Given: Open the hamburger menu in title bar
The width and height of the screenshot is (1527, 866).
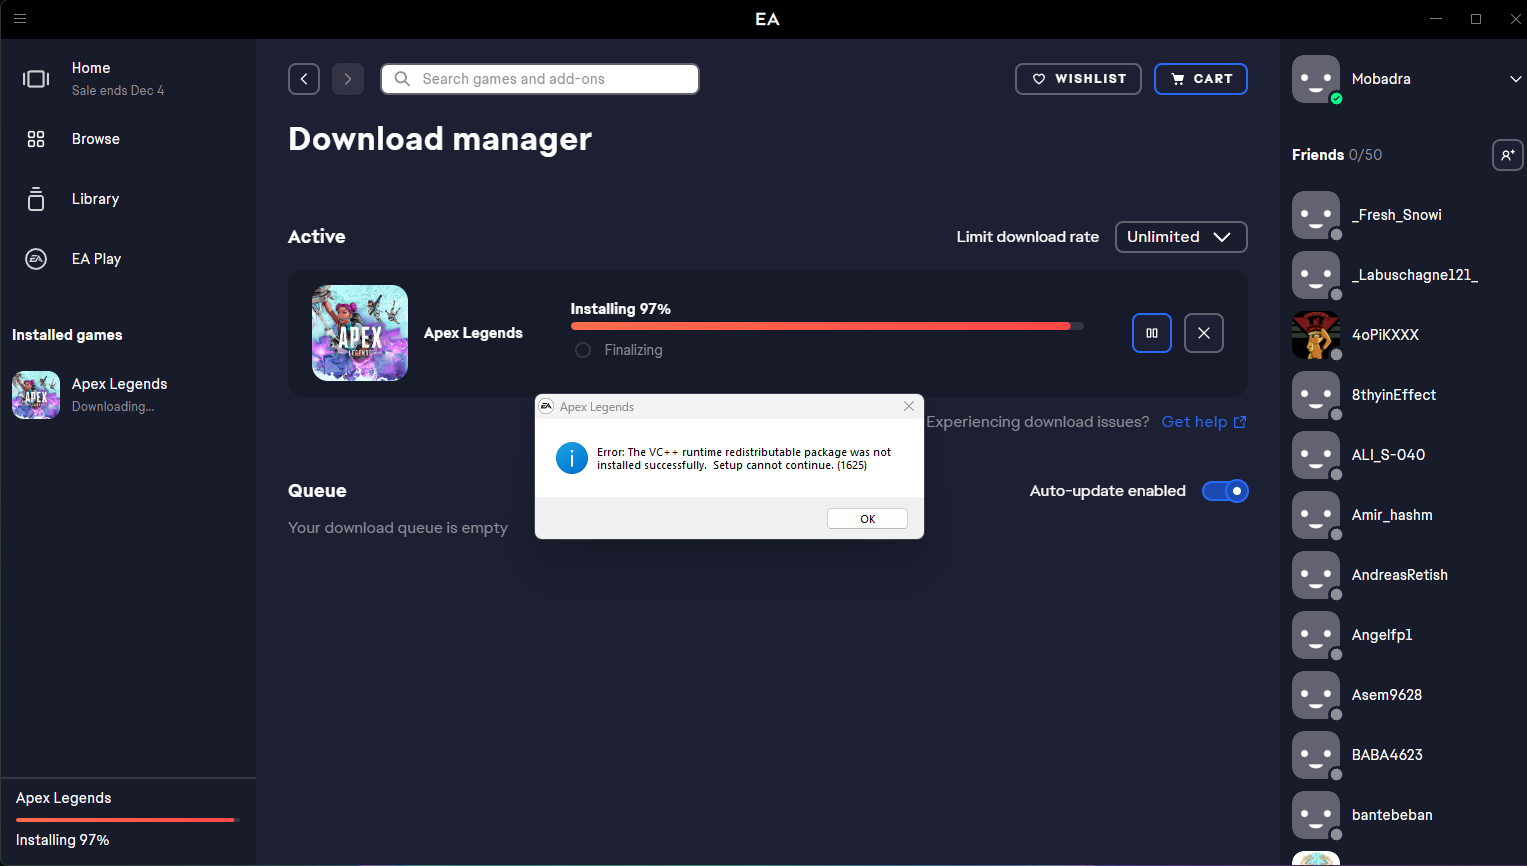Looking at the screenshot, I should click(x=20, y=18).
